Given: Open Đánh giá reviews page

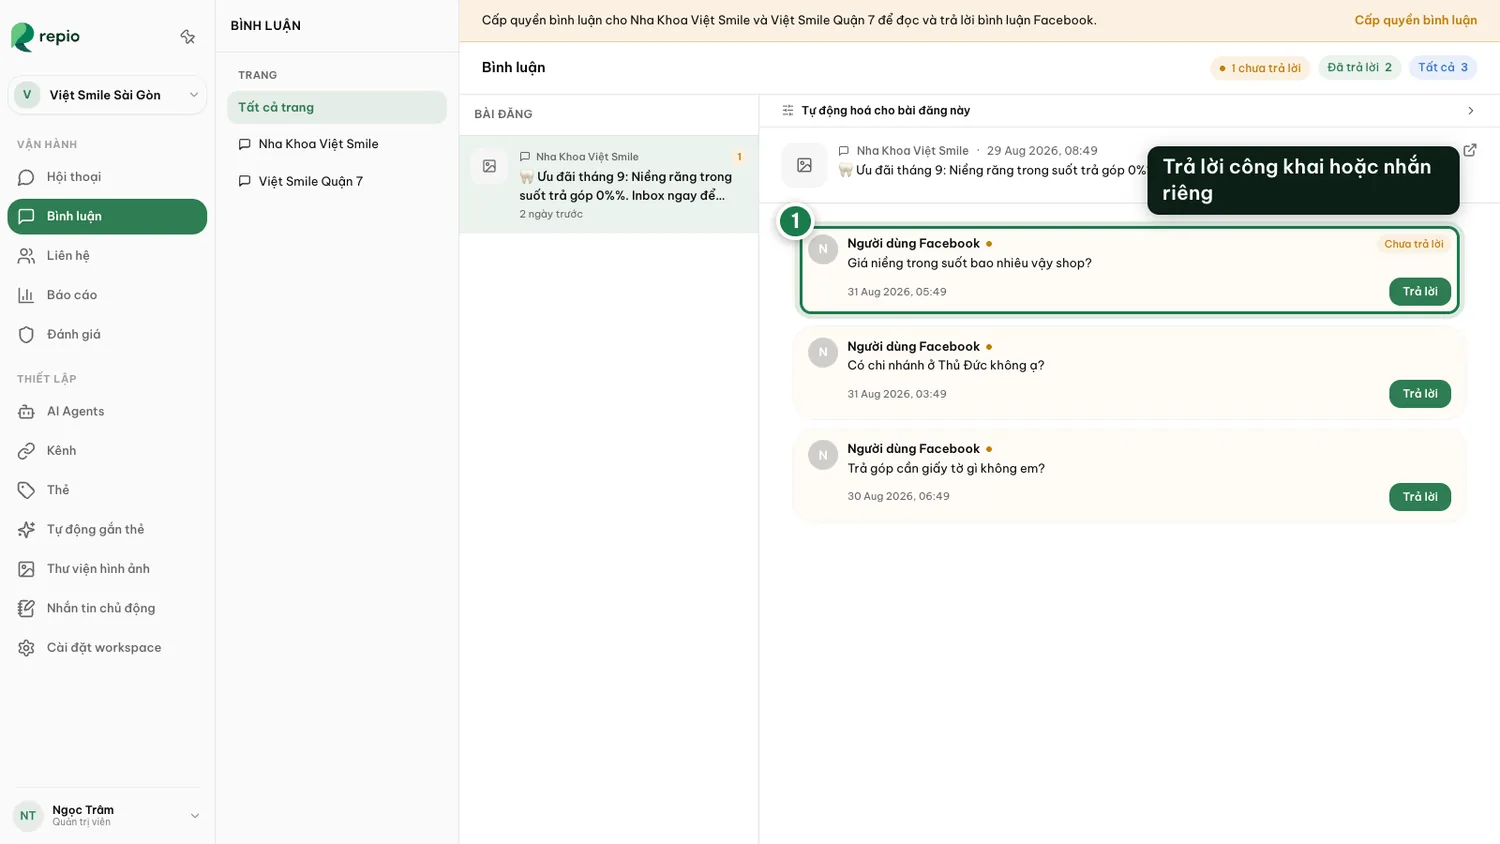Looking at the screenshot, I should (x=107, y=335).
